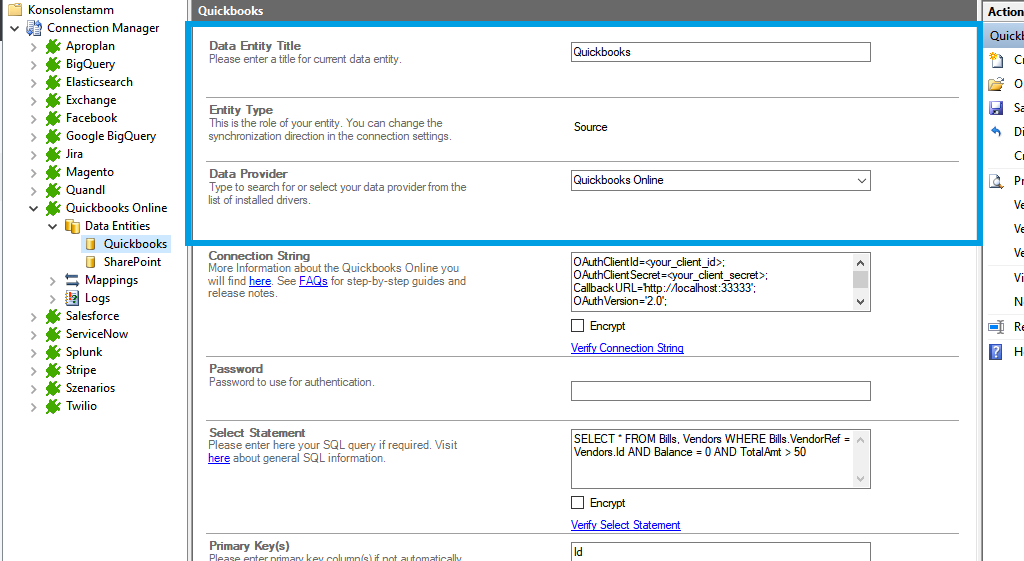
Task: Select Konsolenstamm root node
Action: pyautogui.click(x=68, y=10)
